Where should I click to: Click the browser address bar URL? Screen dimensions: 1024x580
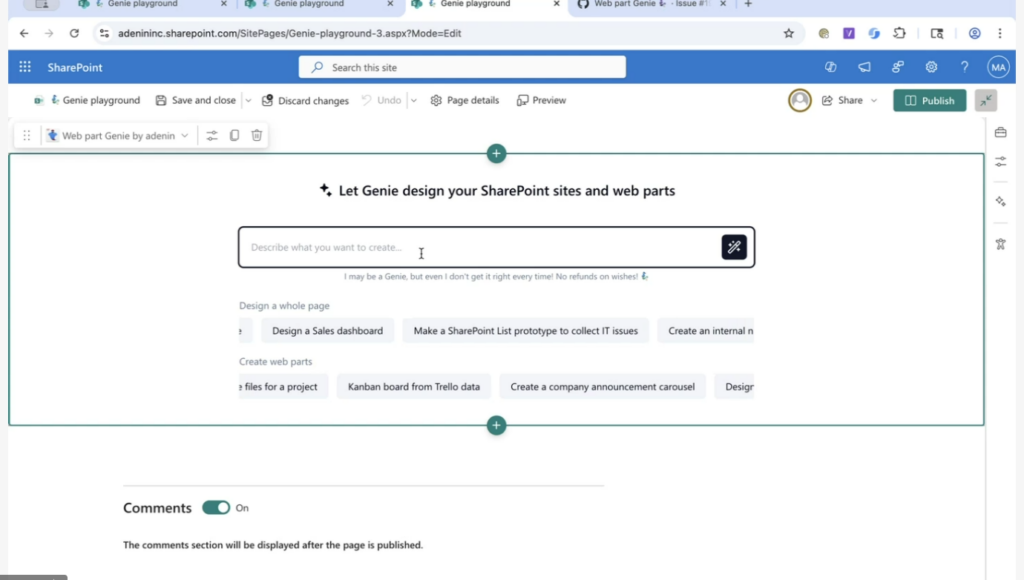pos(289,33)
